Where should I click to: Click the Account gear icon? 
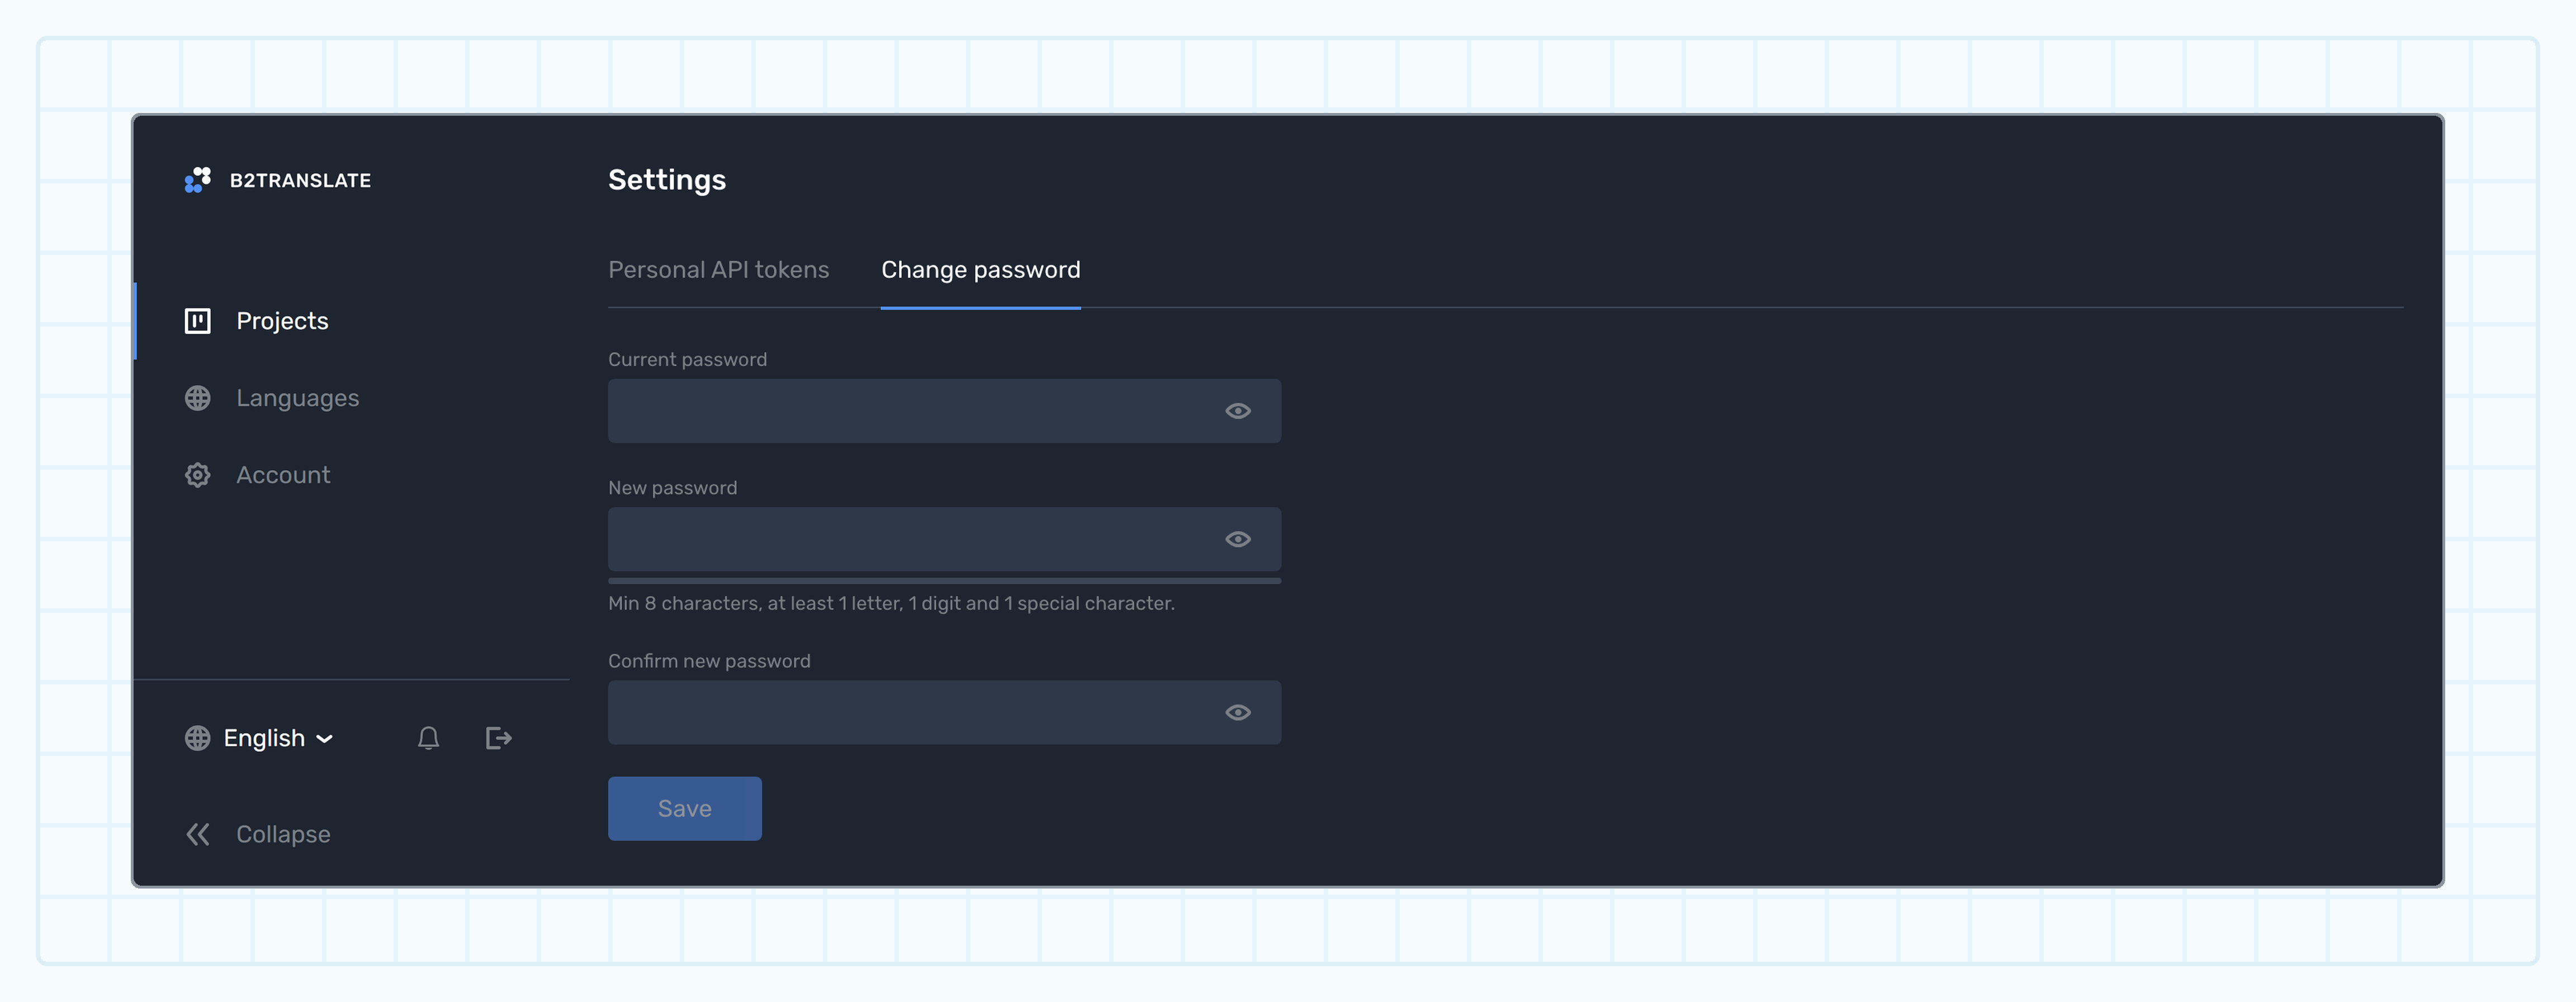(198, 475)
